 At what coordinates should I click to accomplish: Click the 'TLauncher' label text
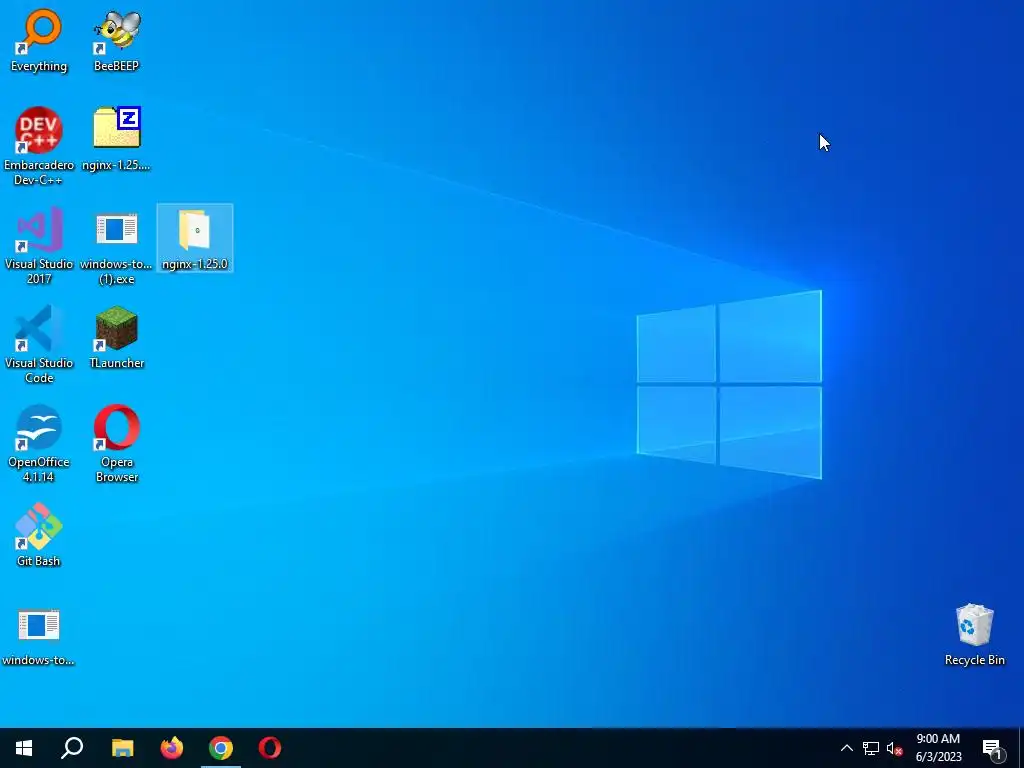point(116,363)
